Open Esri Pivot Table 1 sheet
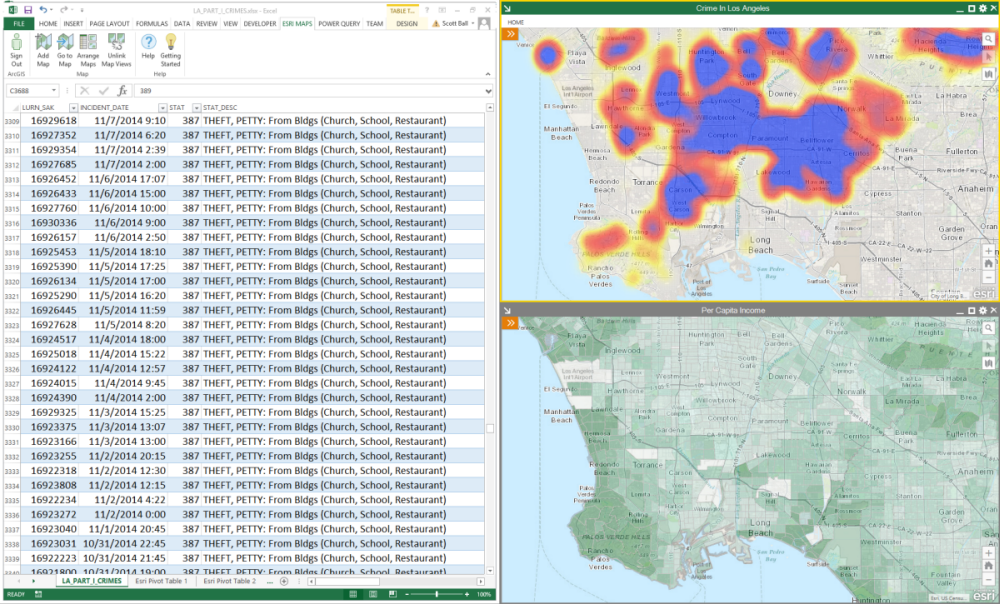This screenshot has height=604, width=1000. (x=162, y=581)
